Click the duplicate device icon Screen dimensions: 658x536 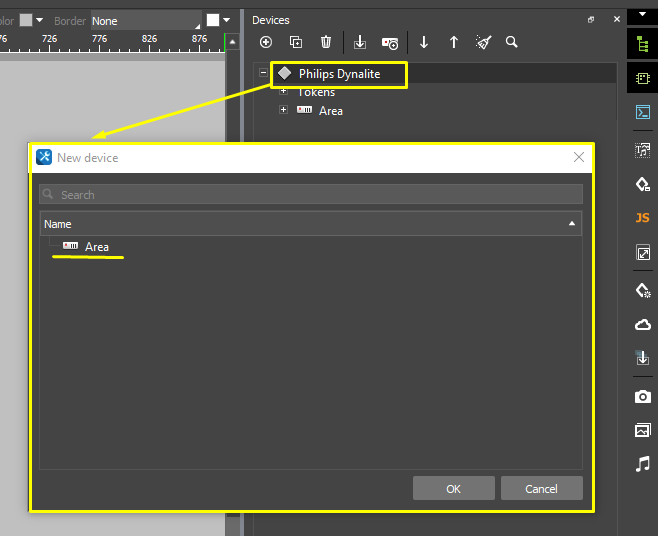coord(296,42)
